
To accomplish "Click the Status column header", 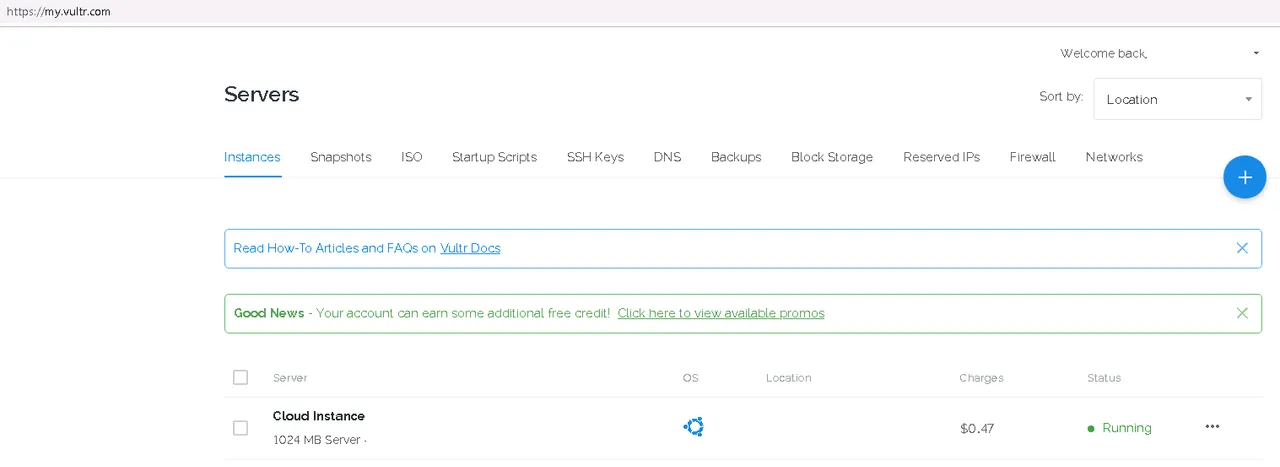I will coord(1104,378).
